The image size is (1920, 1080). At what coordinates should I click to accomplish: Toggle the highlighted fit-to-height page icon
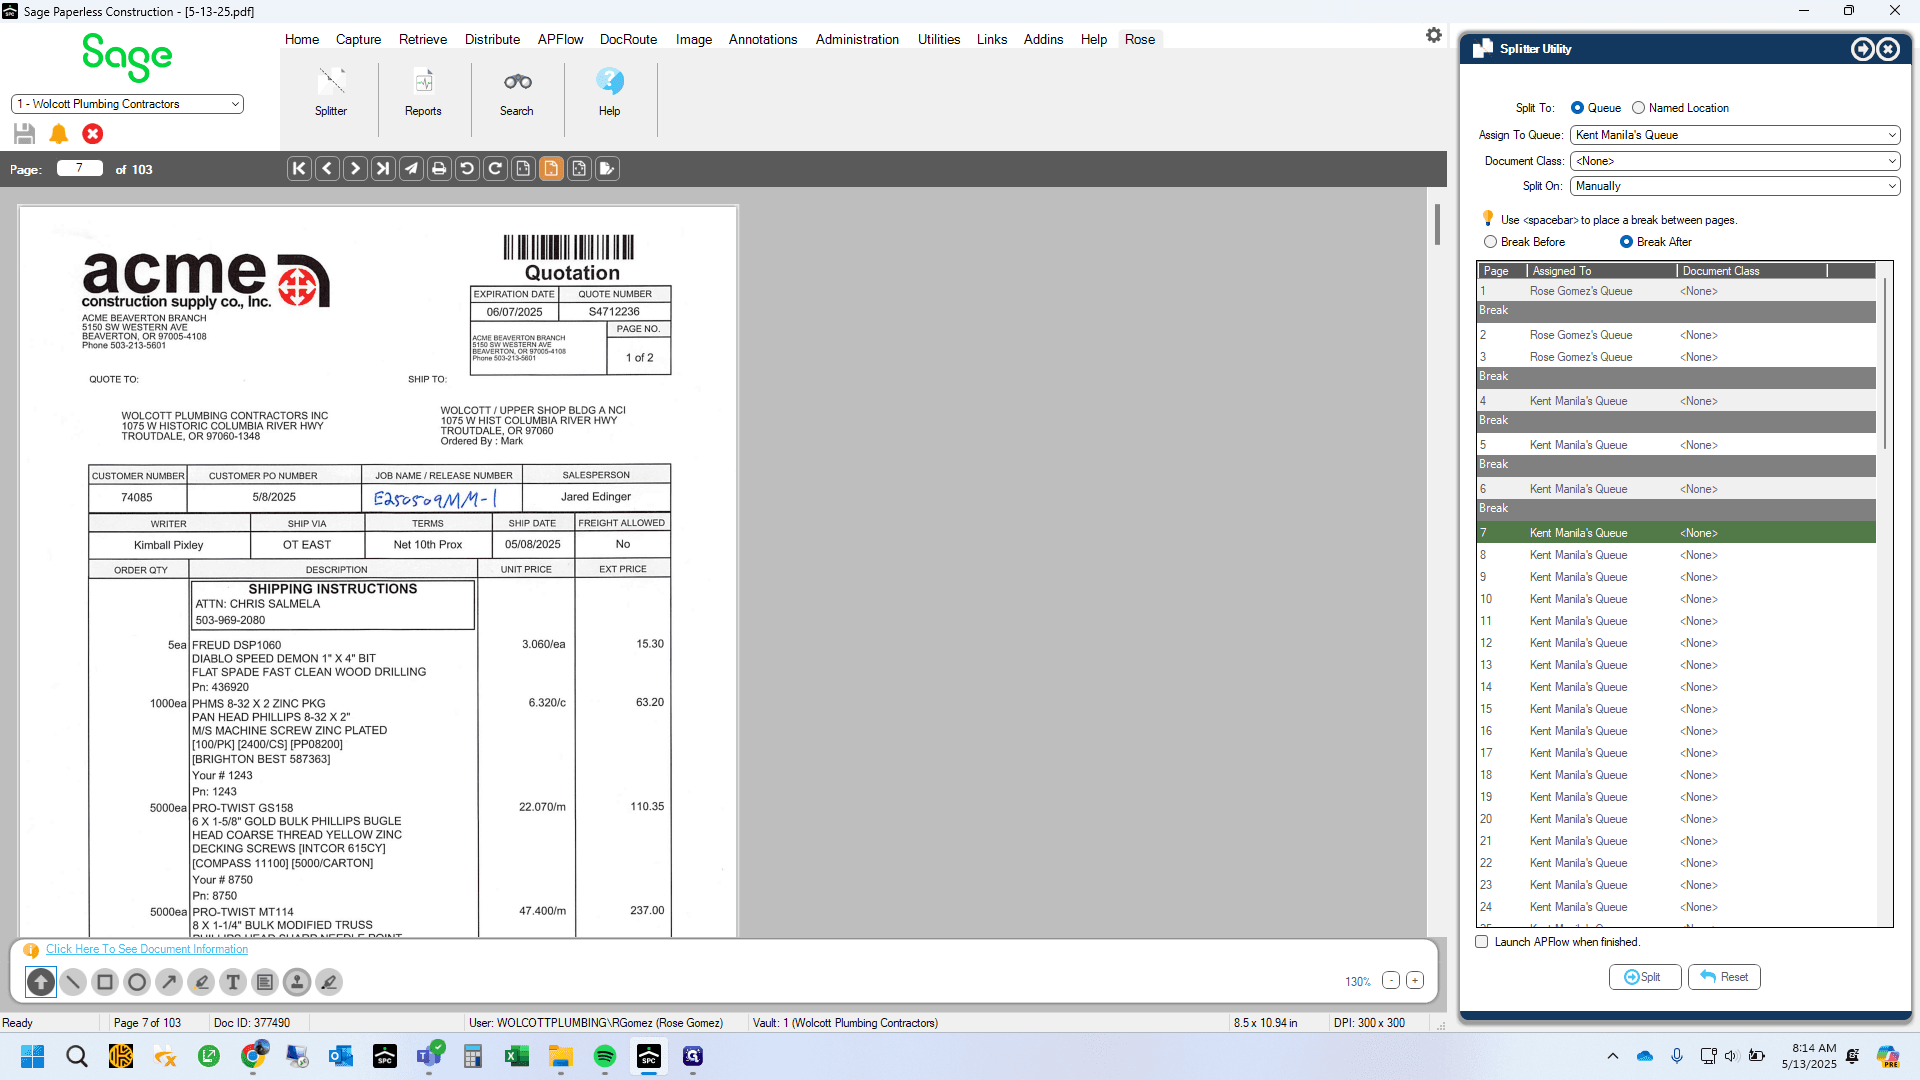551,169
